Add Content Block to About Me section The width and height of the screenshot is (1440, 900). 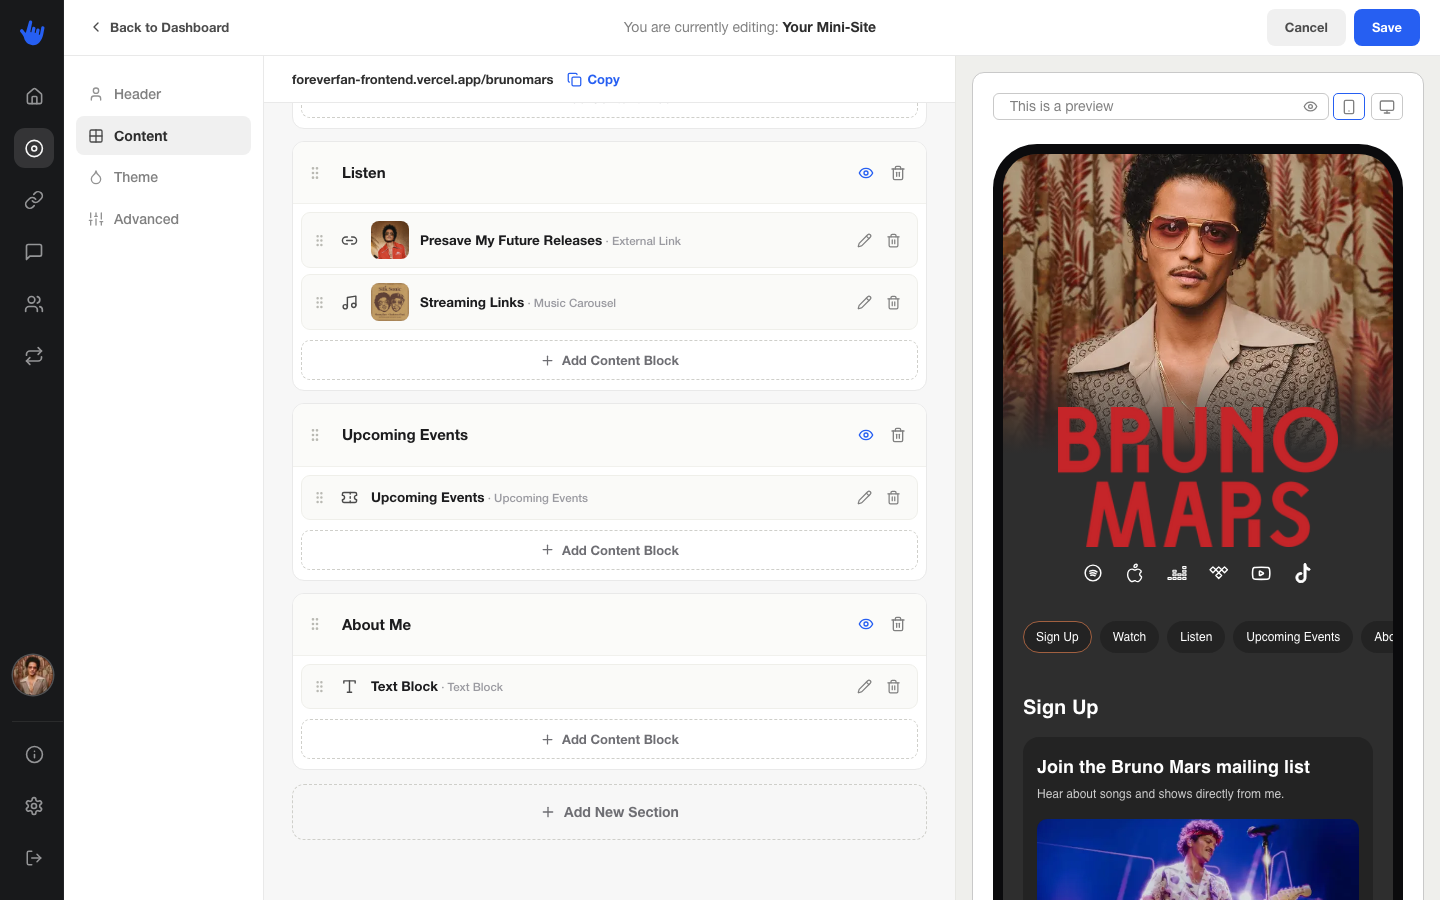pyautogui.click(x=609, y=739)
